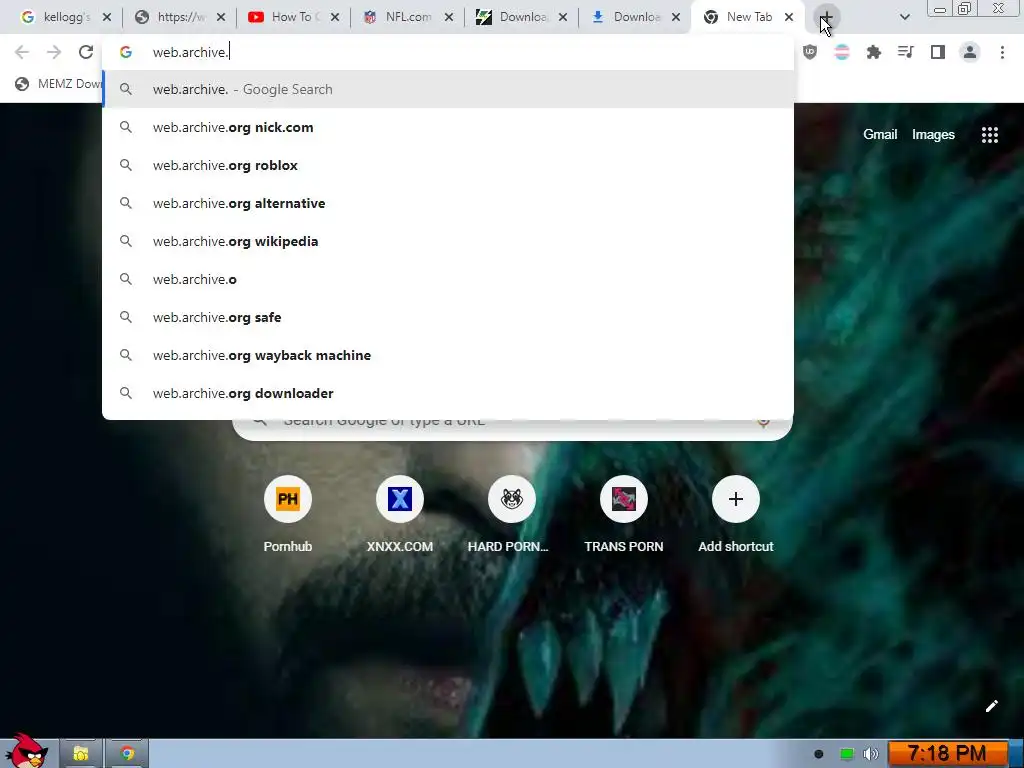The width and height of the screenshot is (1024, 768).
Task: Select suggestion 'web.archive.org nick.com'
Action: click(x=448, y=127)
